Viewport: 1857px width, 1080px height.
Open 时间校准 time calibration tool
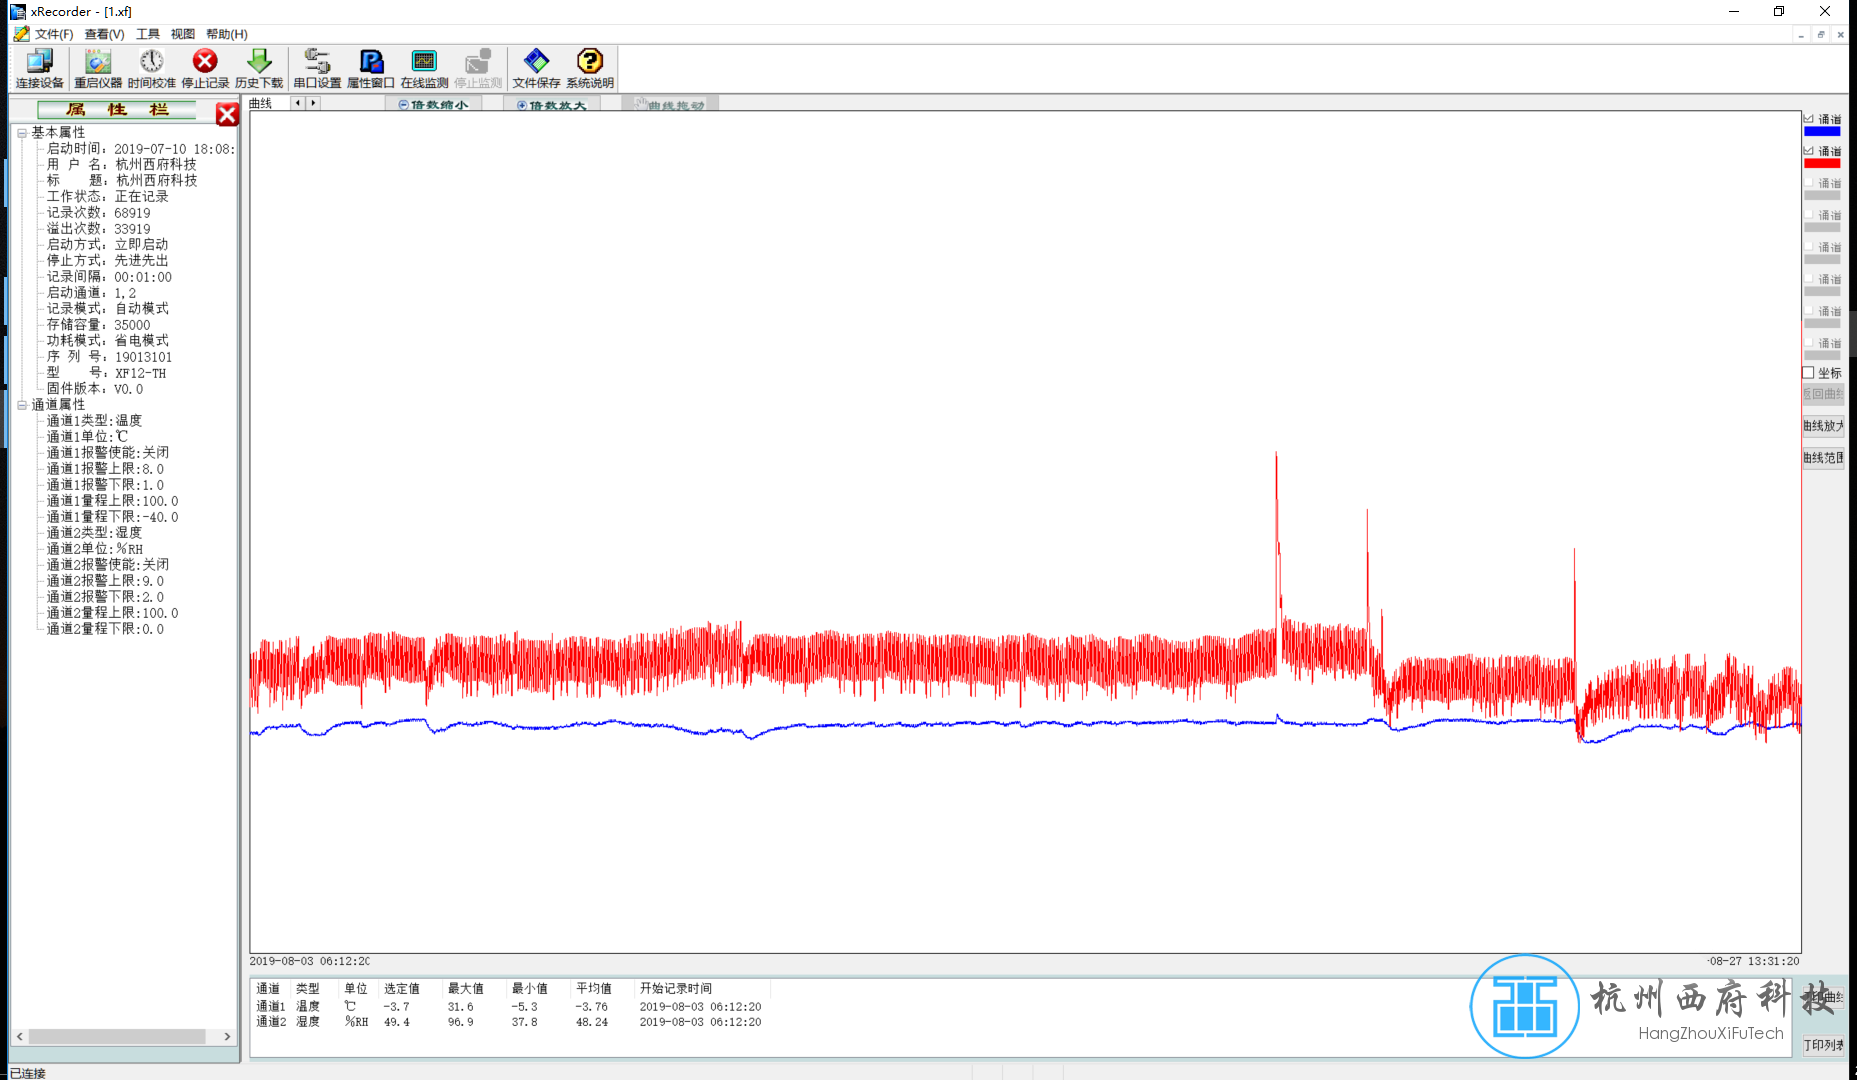[x=151, y=68]
